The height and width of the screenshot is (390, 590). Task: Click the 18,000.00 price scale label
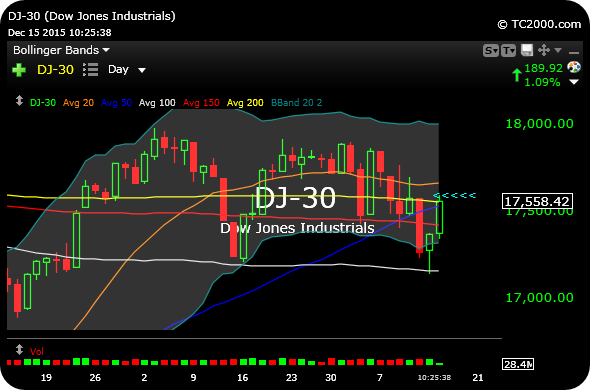(x=539, y=123)
